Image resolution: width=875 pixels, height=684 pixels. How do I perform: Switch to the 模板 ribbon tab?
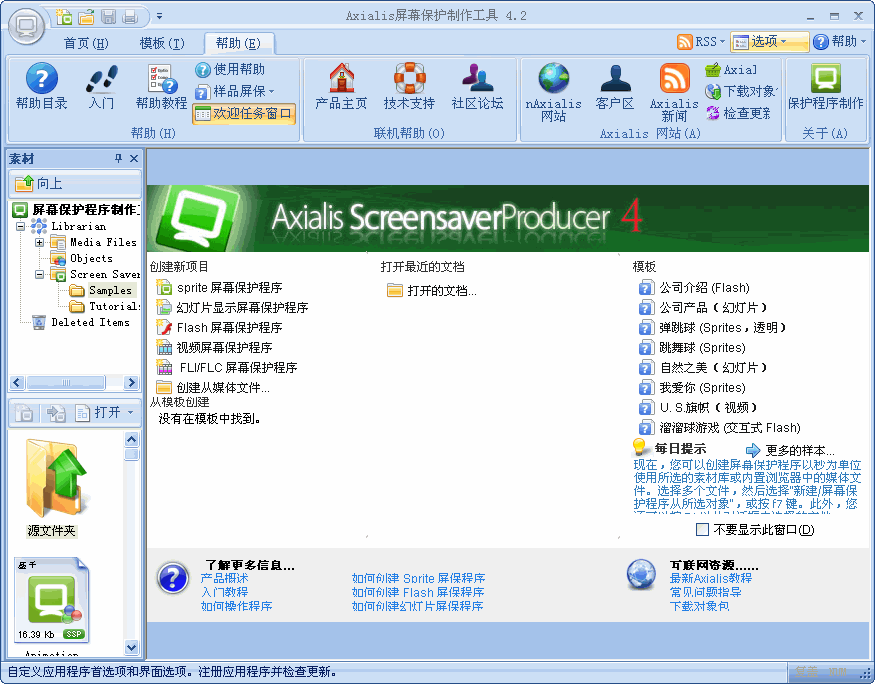click(x=161, y=43)
